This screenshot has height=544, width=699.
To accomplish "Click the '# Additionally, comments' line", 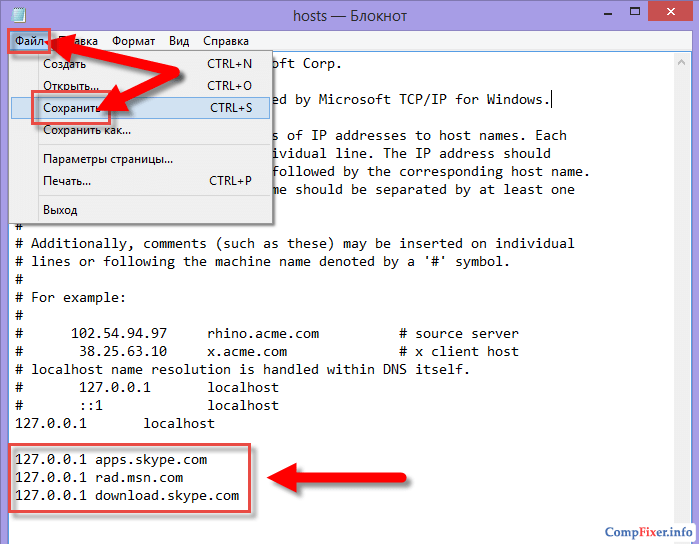I will pyautogui.click(x=295, y=243).
